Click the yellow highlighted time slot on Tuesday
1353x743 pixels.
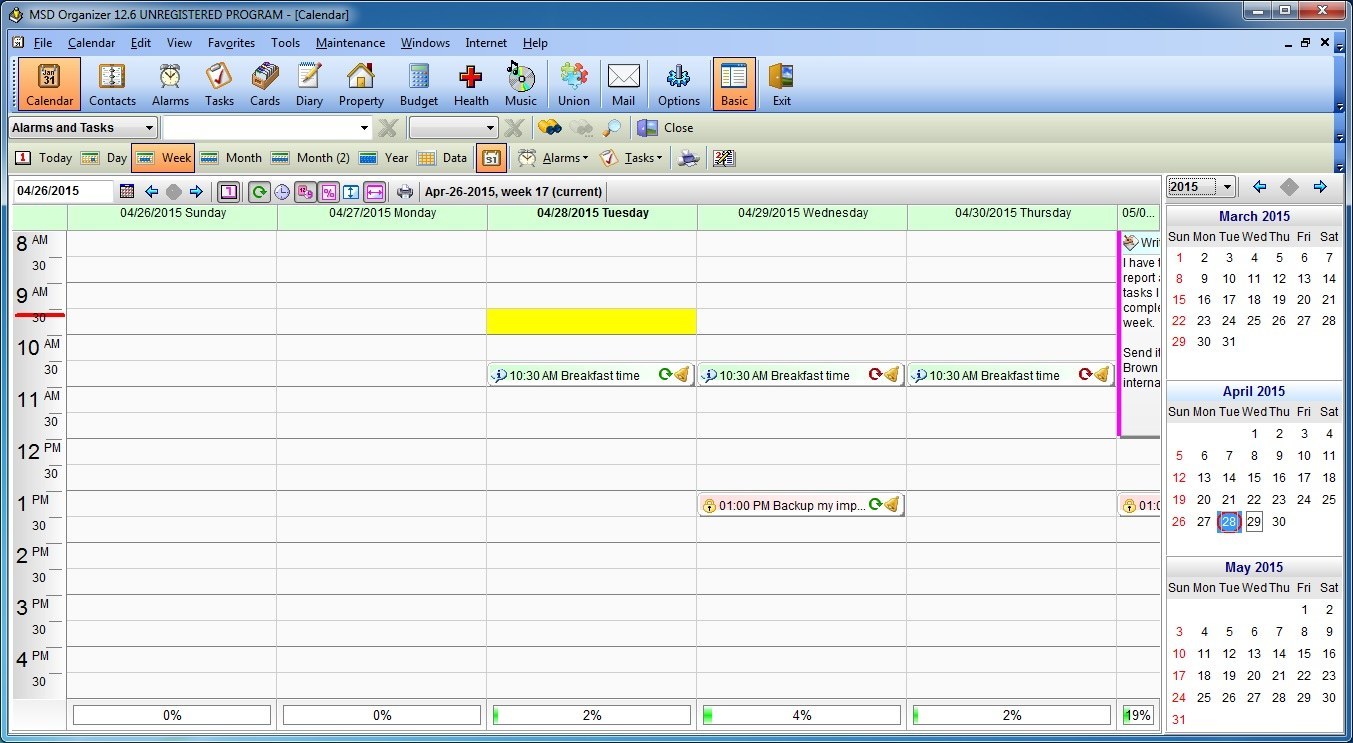[591, 321]
